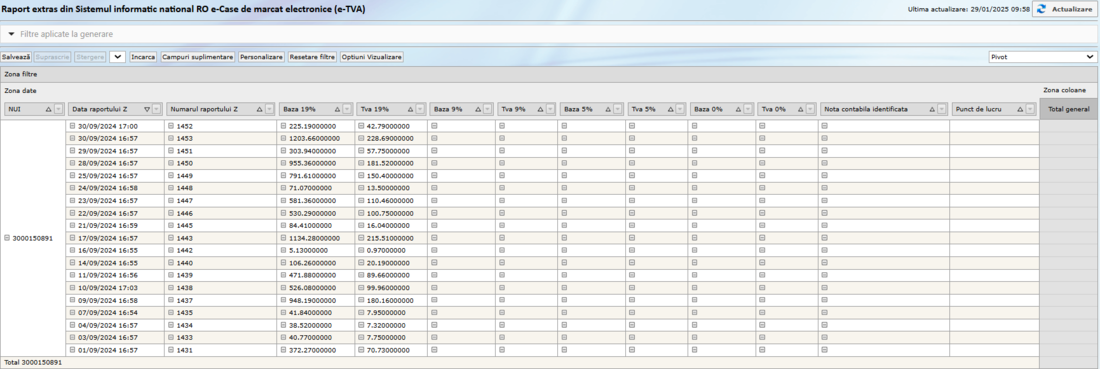The width and height of the screenshot is (1100, 369).
Task: Click the Salvează button
Action: (x=15, y=57)
